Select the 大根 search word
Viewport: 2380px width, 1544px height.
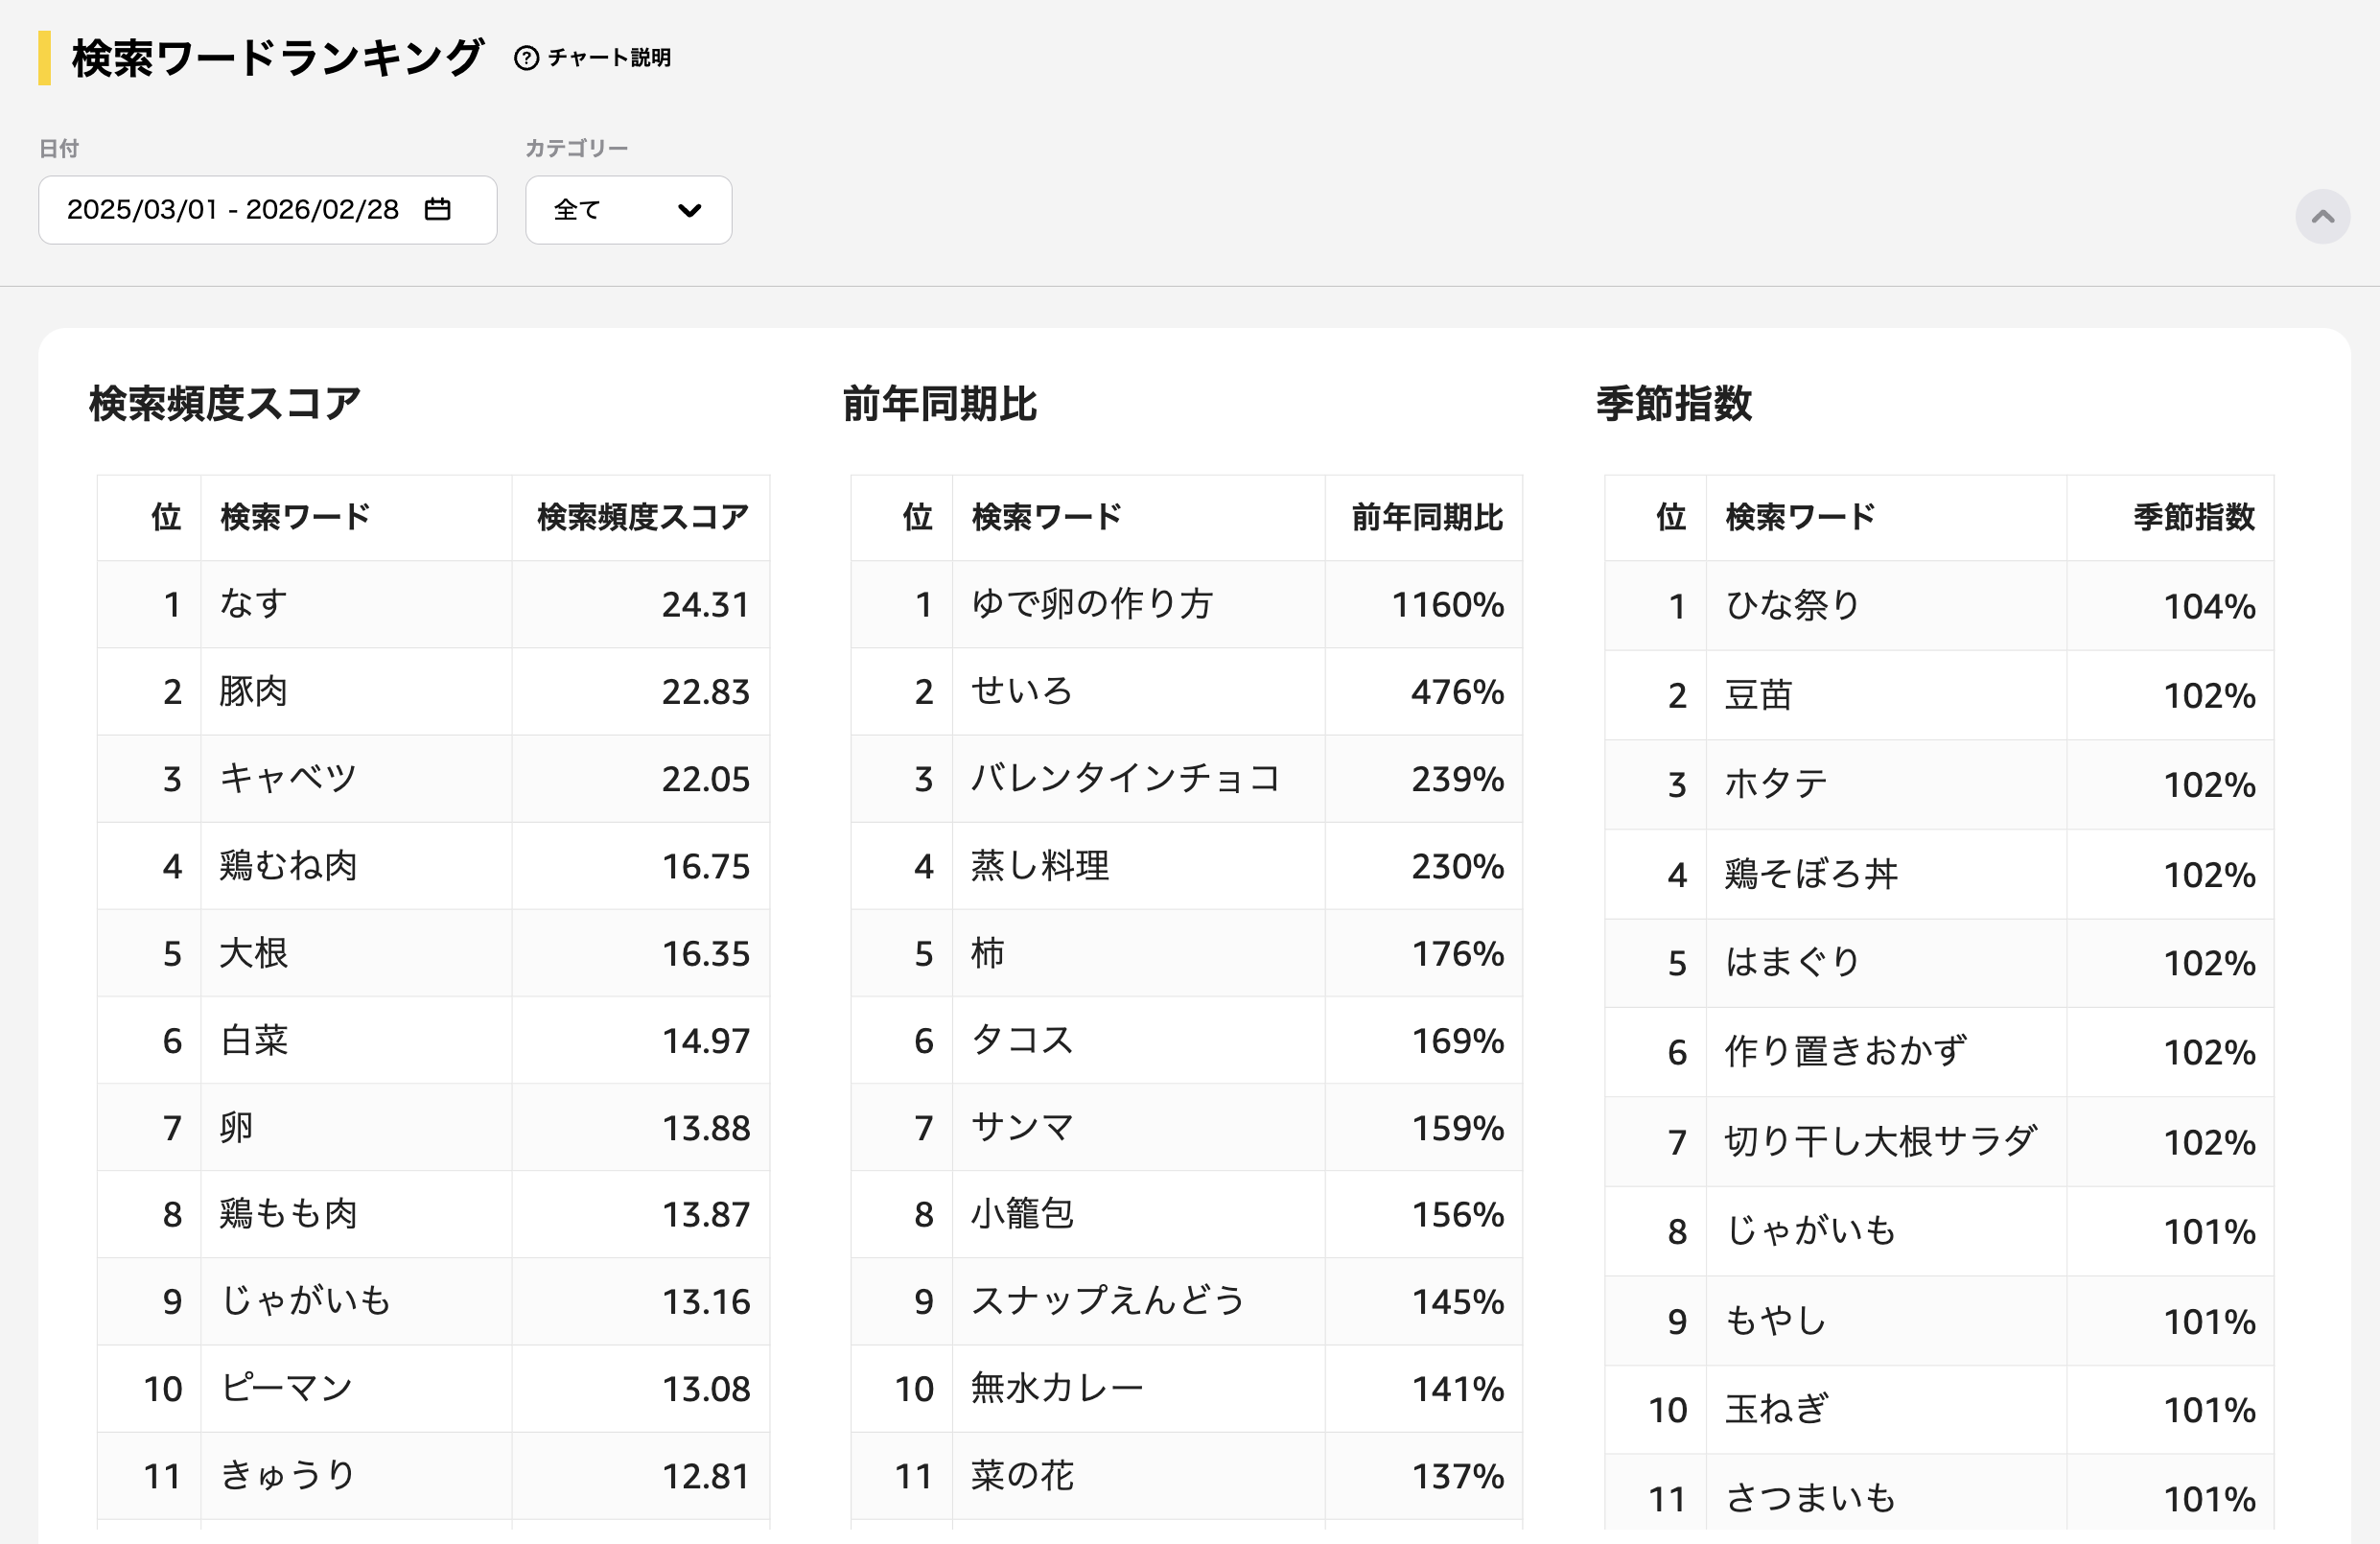(x=253, y=952)
